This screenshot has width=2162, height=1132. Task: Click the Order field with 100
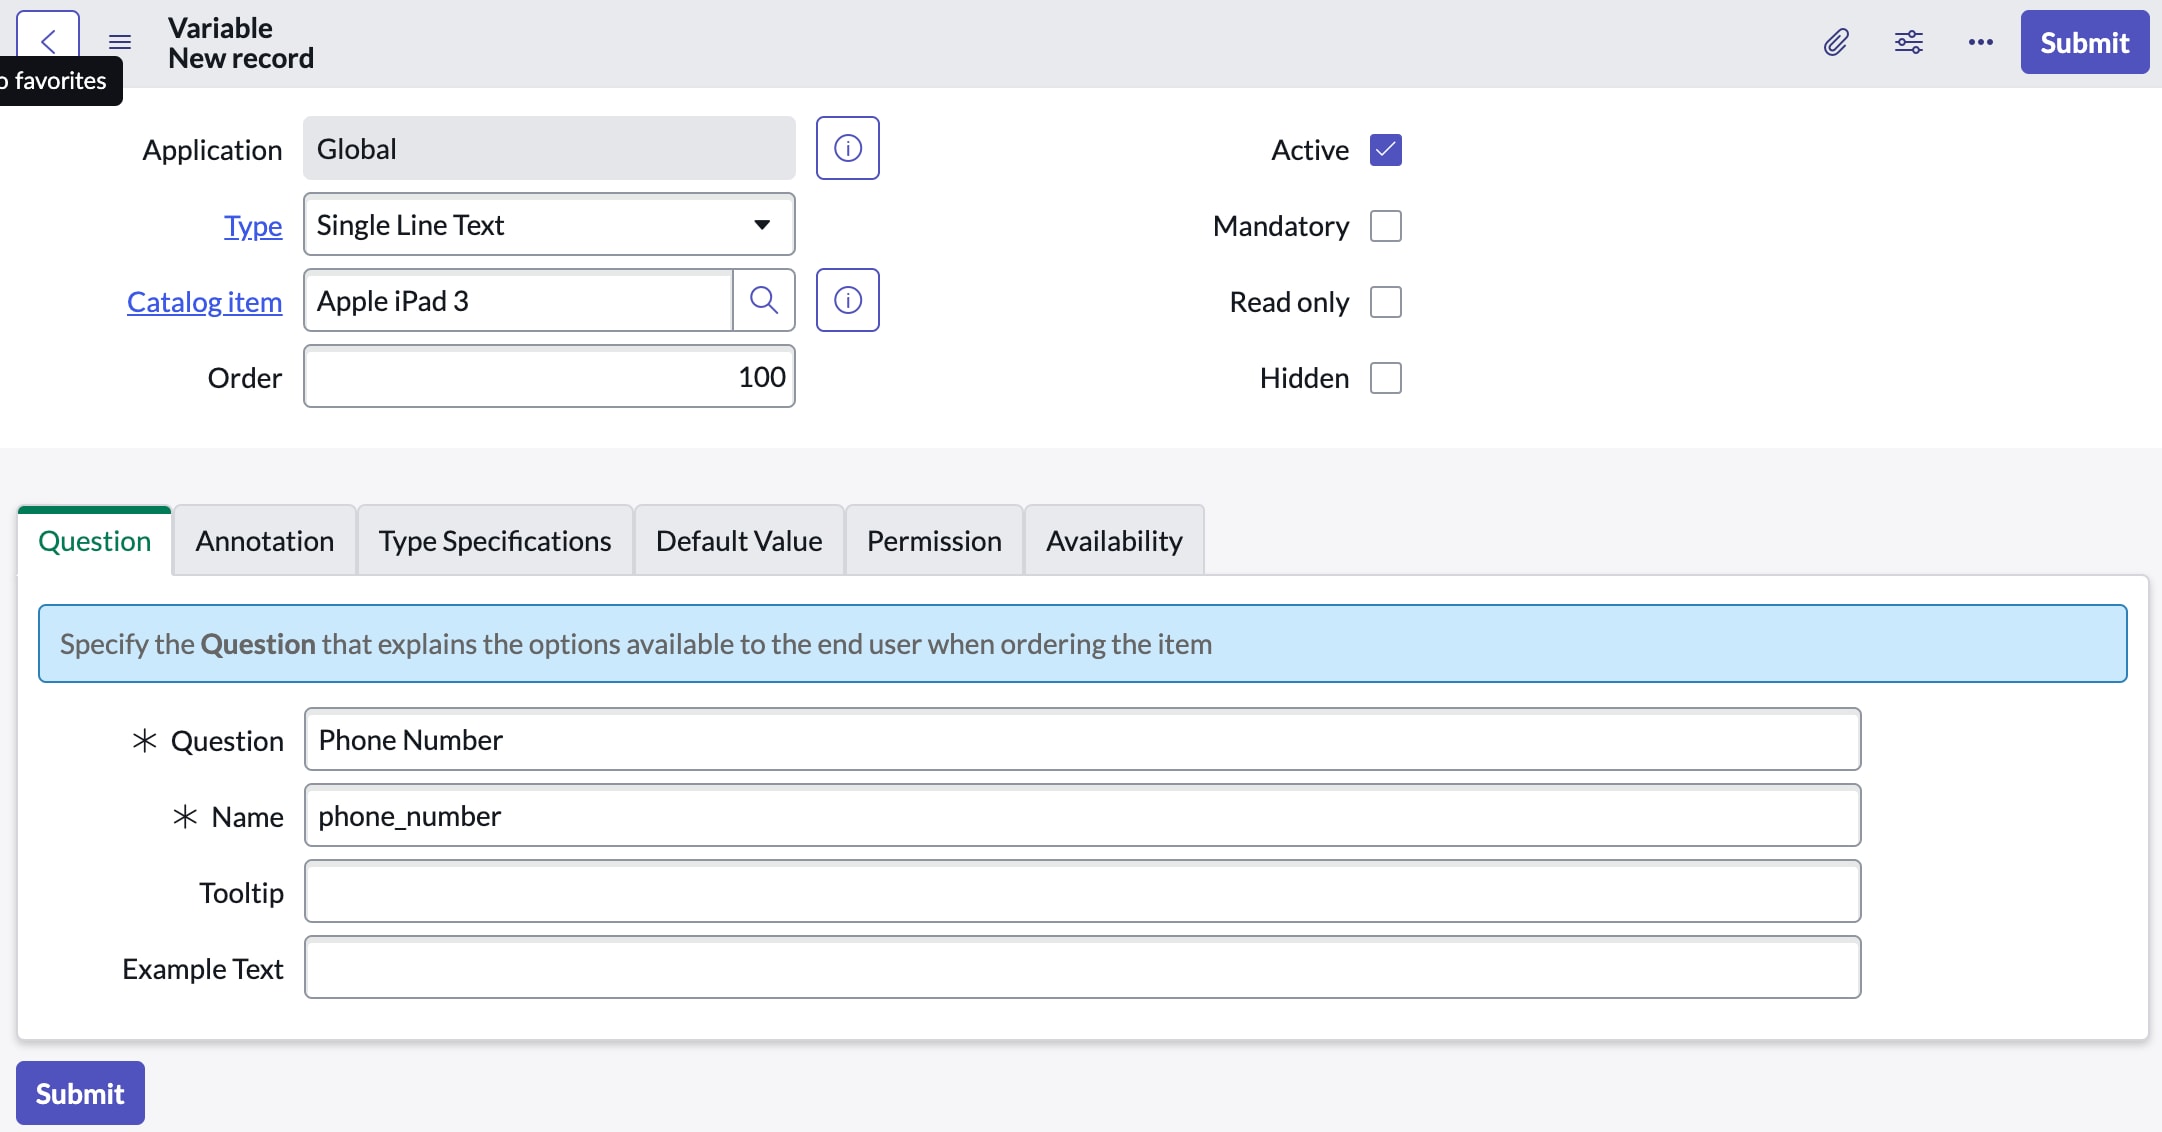click(549, 376)
